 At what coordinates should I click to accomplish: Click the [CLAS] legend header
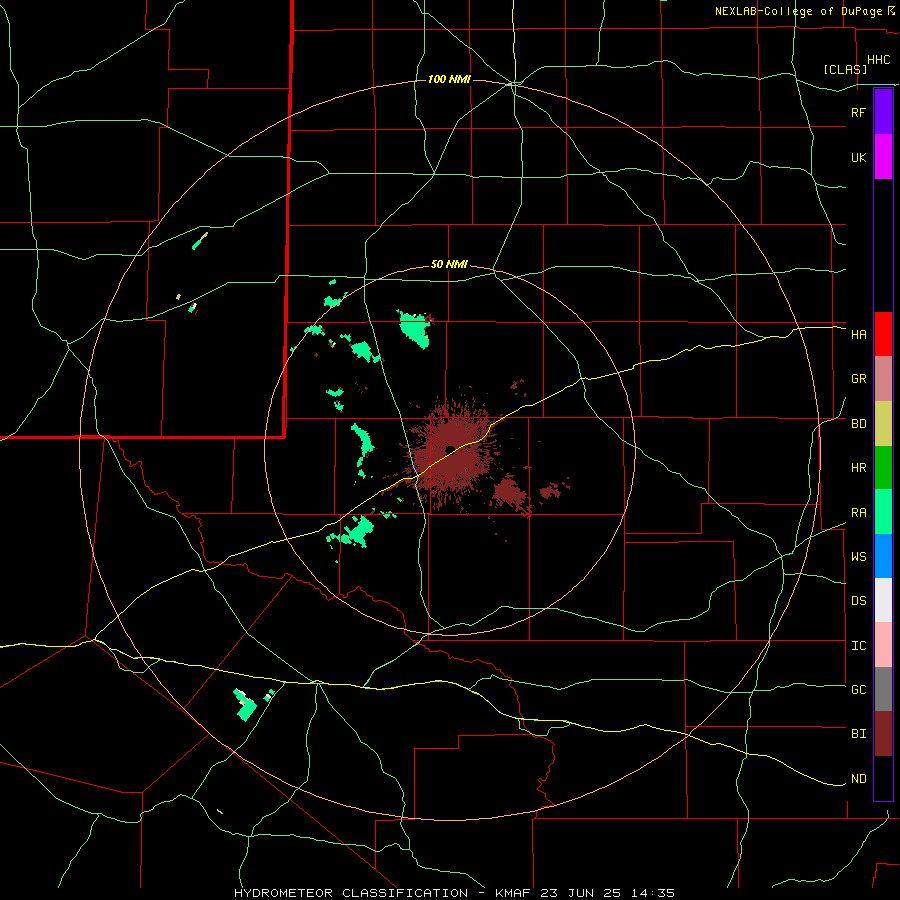845,69
